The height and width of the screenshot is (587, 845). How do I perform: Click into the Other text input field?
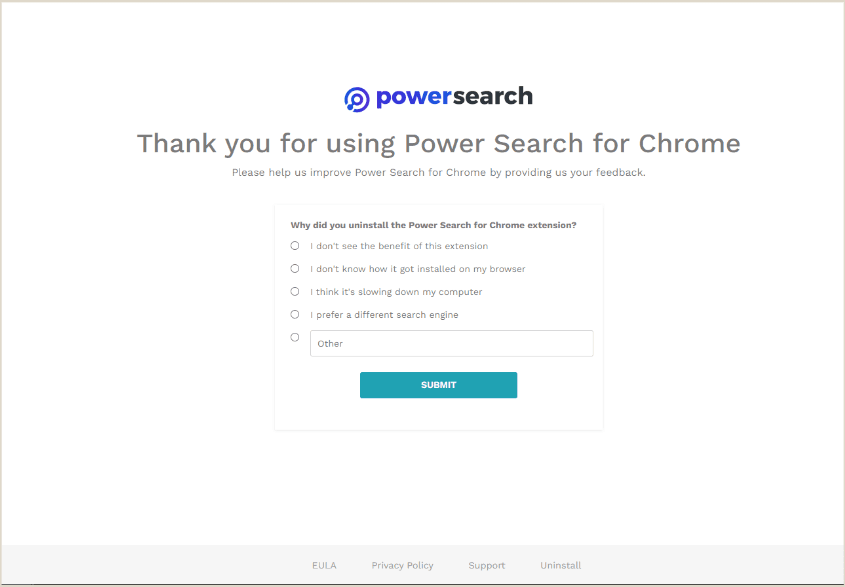[451, 344]
